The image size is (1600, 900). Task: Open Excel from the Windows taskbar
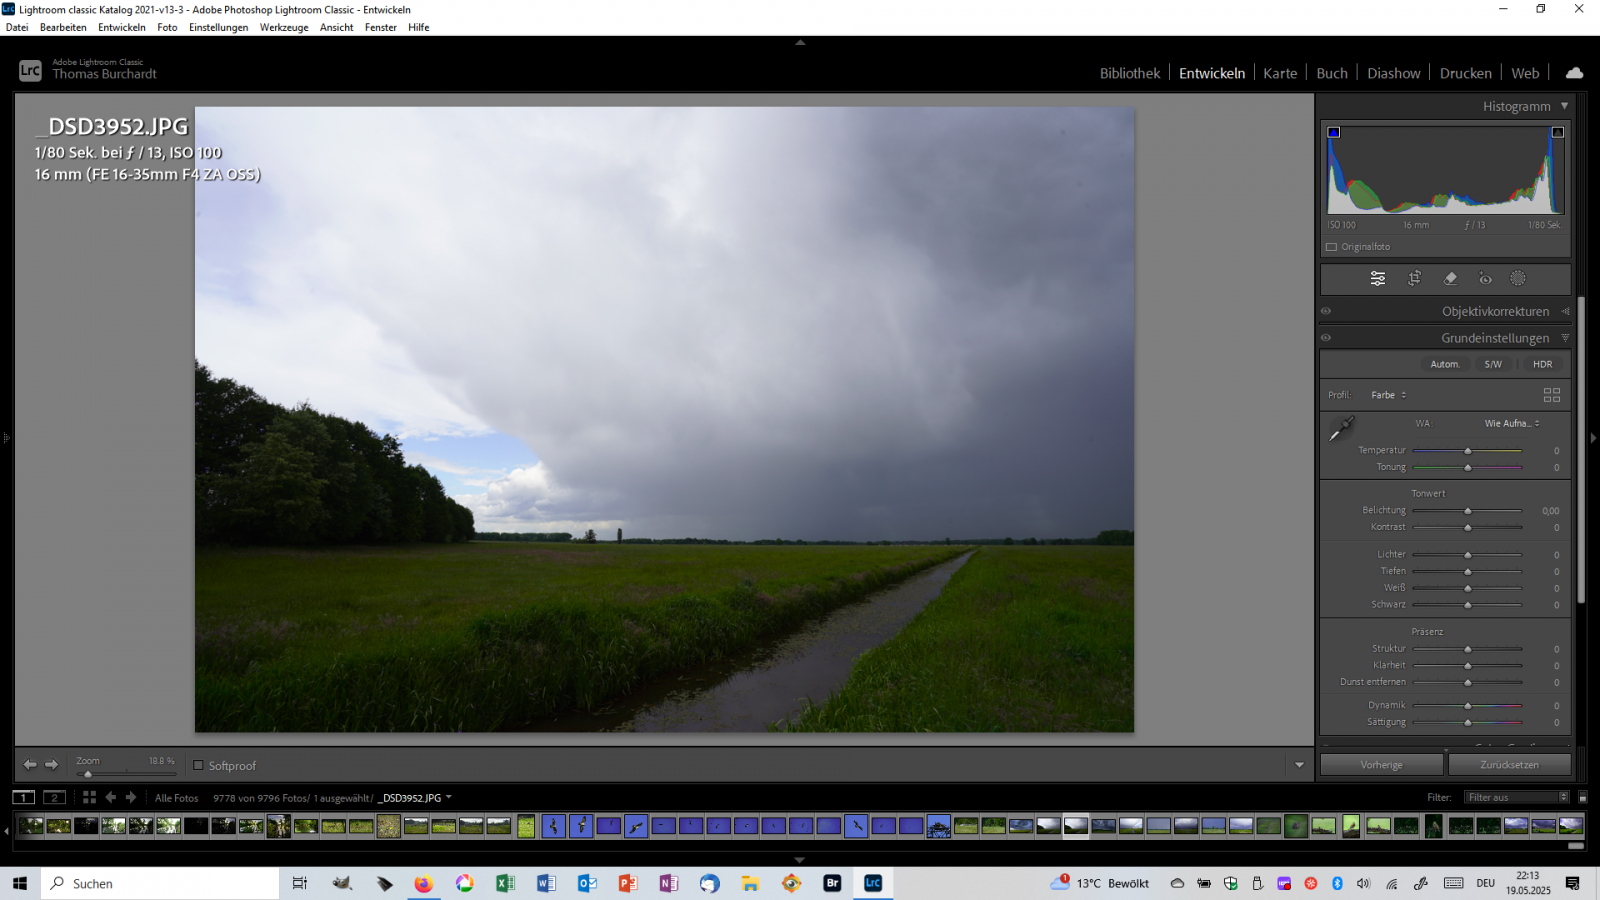[x=505, y=883]
